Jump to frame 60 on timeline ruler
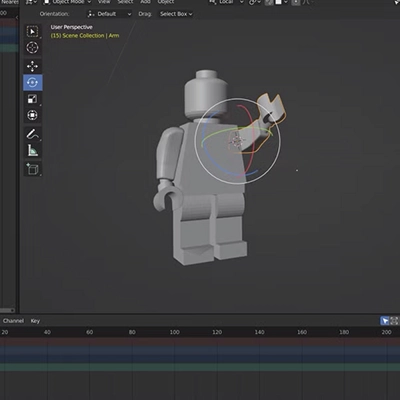 [x=90, y=332]
